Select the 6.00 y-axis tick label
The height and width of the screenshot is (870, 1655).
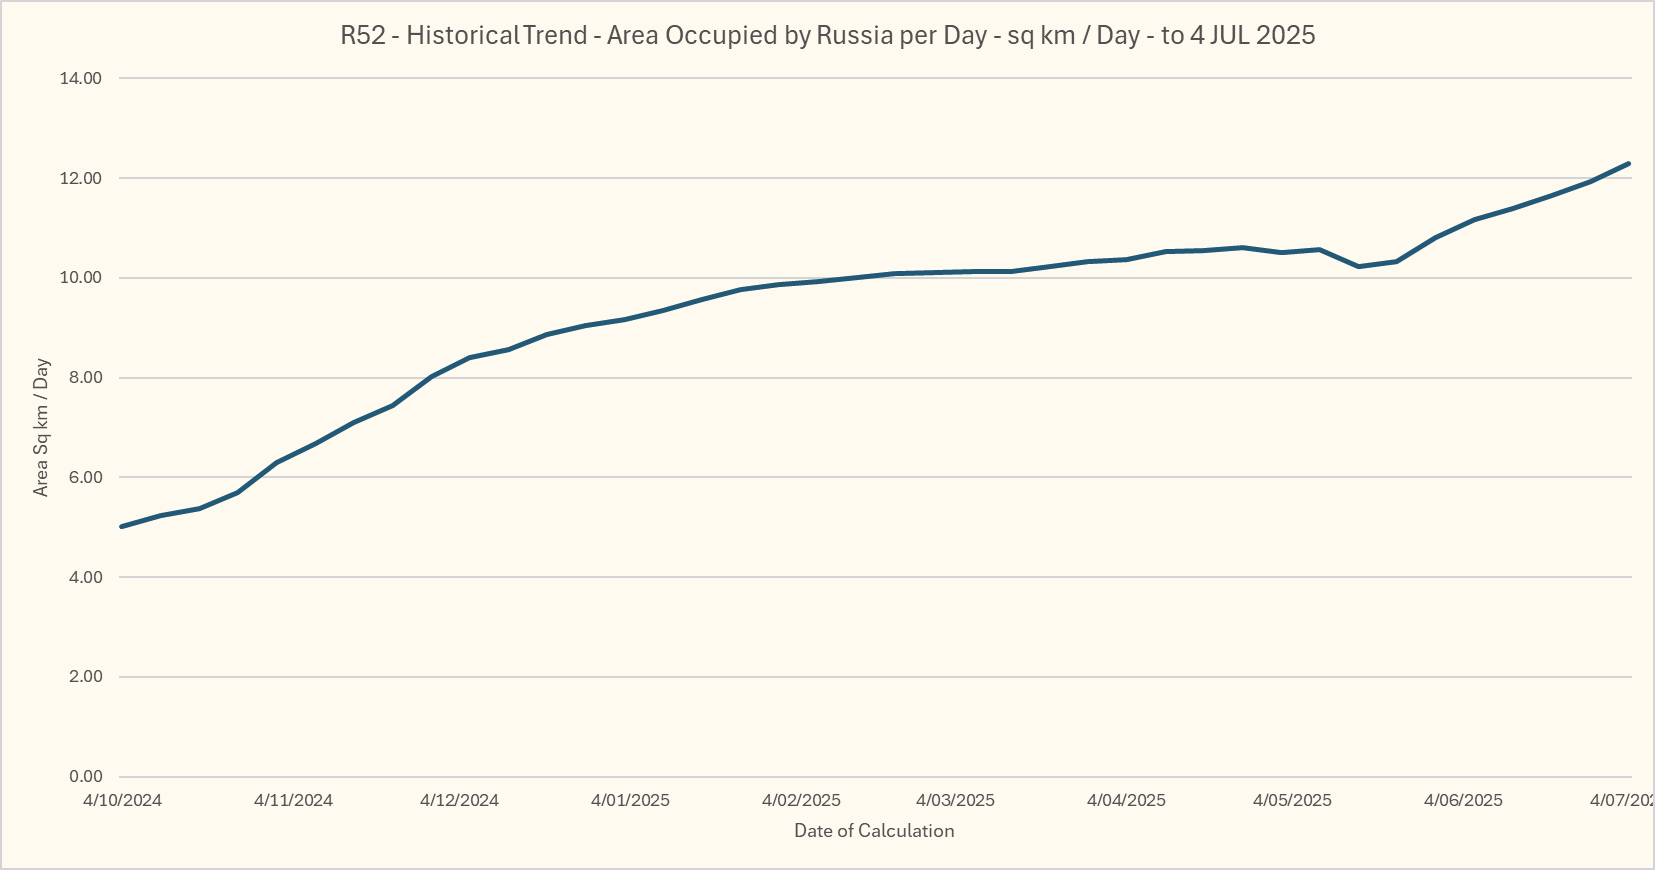84,478
